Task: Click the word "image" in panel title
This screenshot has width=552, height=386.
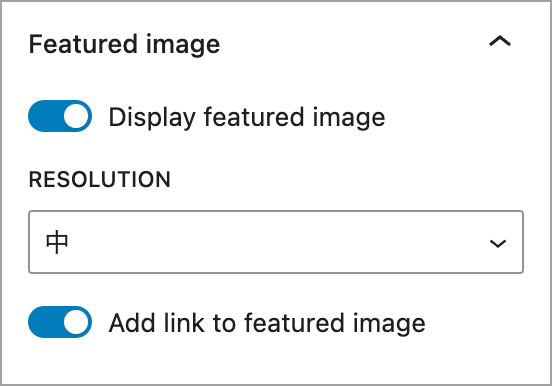Action: point(183,45)
